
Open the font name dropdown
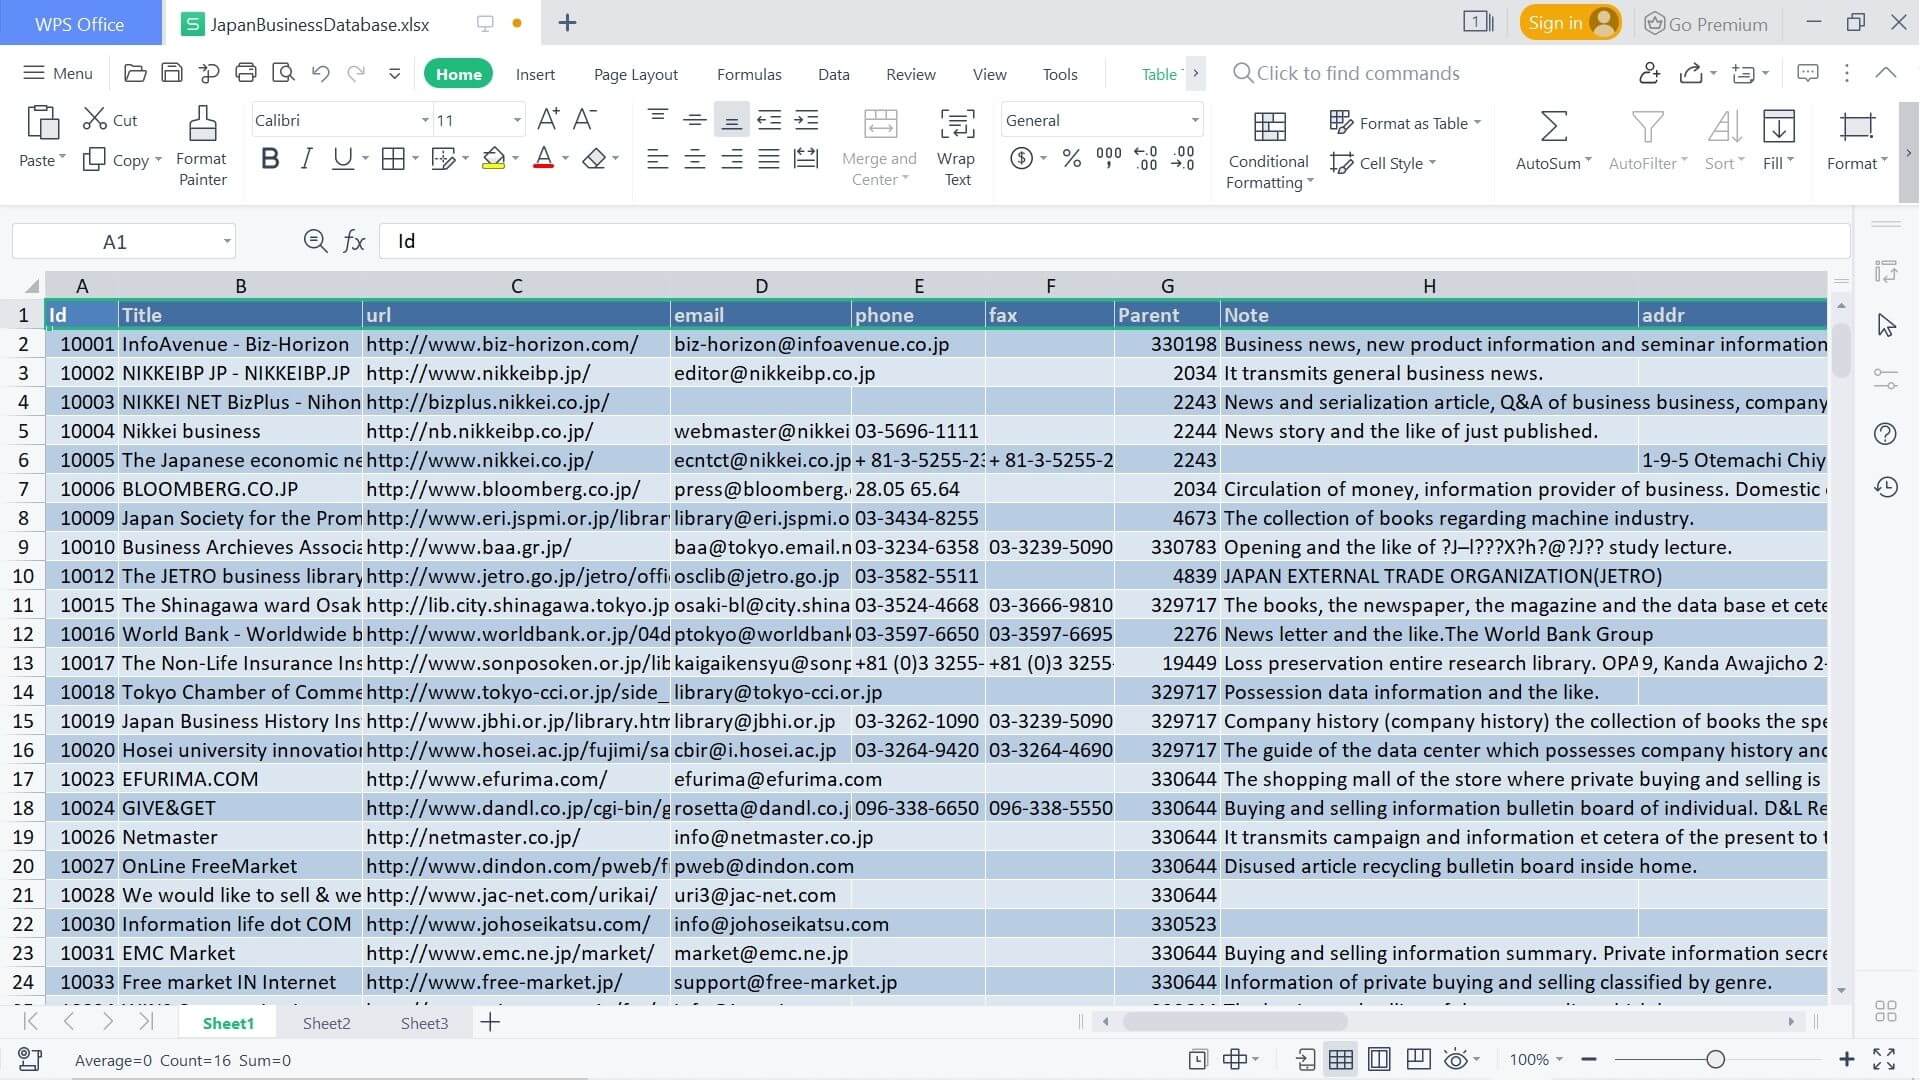pos(424,119)
